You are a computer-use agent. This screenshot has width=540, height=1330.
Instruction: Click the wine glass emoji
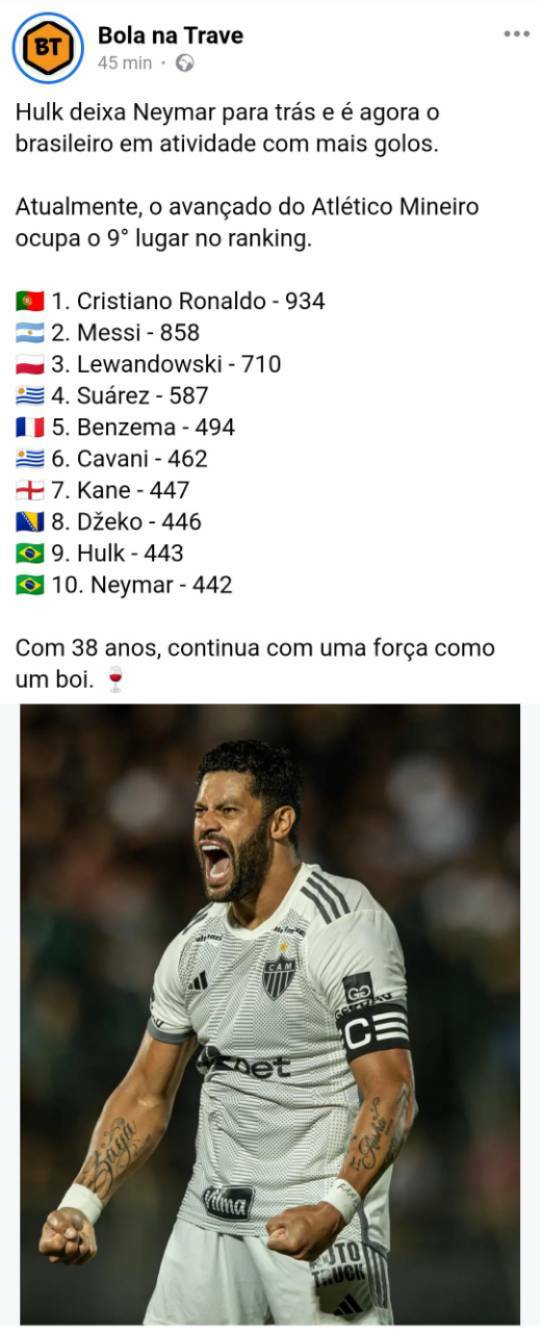(115, 680)
